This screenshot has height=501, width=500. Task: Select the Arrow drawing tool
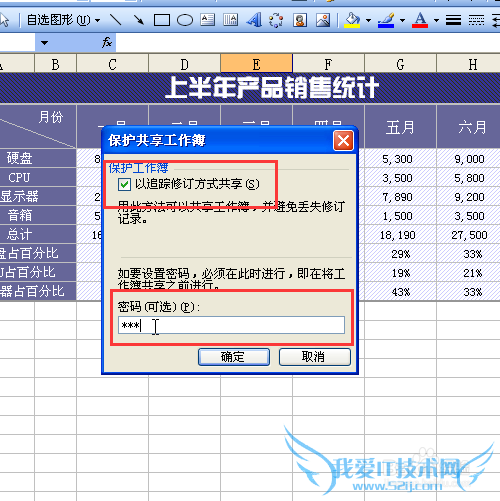tap(138, 20)
